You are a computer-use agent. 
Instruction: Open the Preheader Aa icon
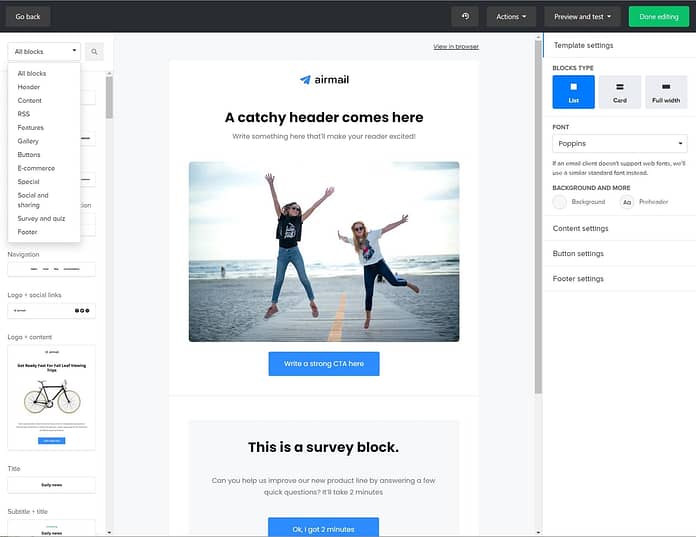click(x=627, y=202)
